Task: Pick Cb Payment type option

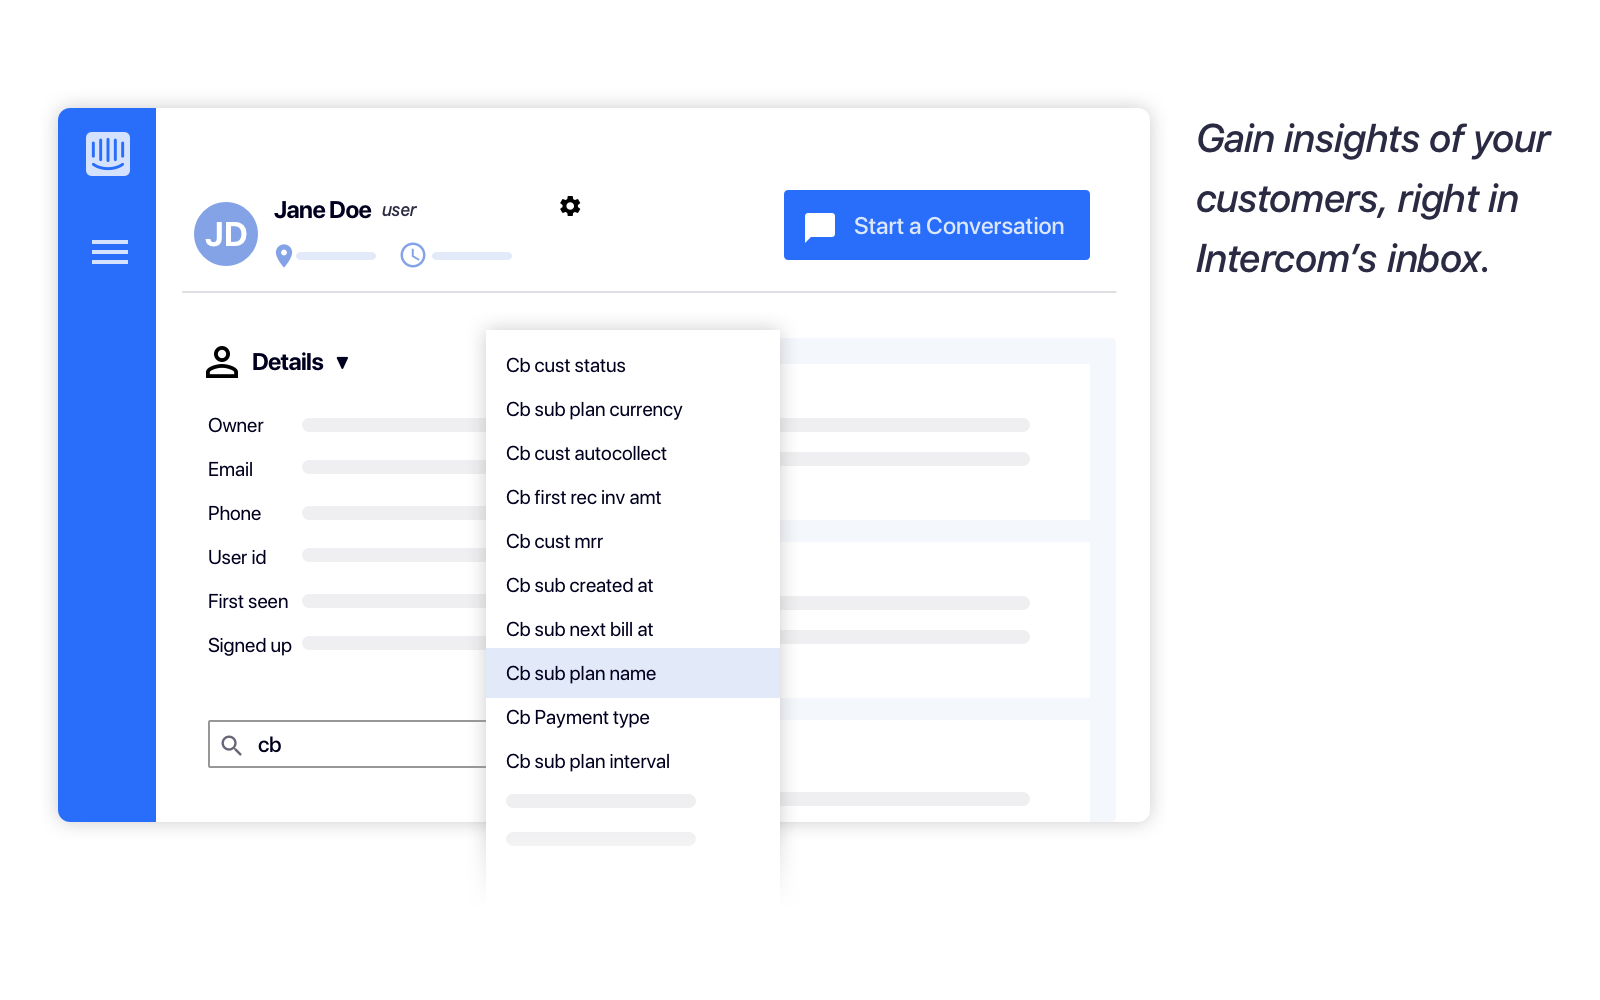Action: [577, 718]
